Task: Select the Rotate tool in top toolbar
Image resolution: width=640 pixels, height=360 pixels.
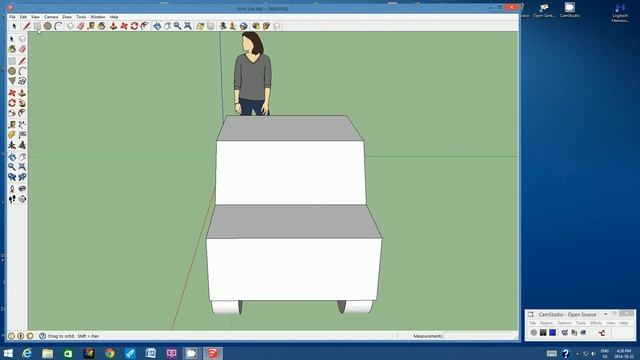Action: [134, 26]
